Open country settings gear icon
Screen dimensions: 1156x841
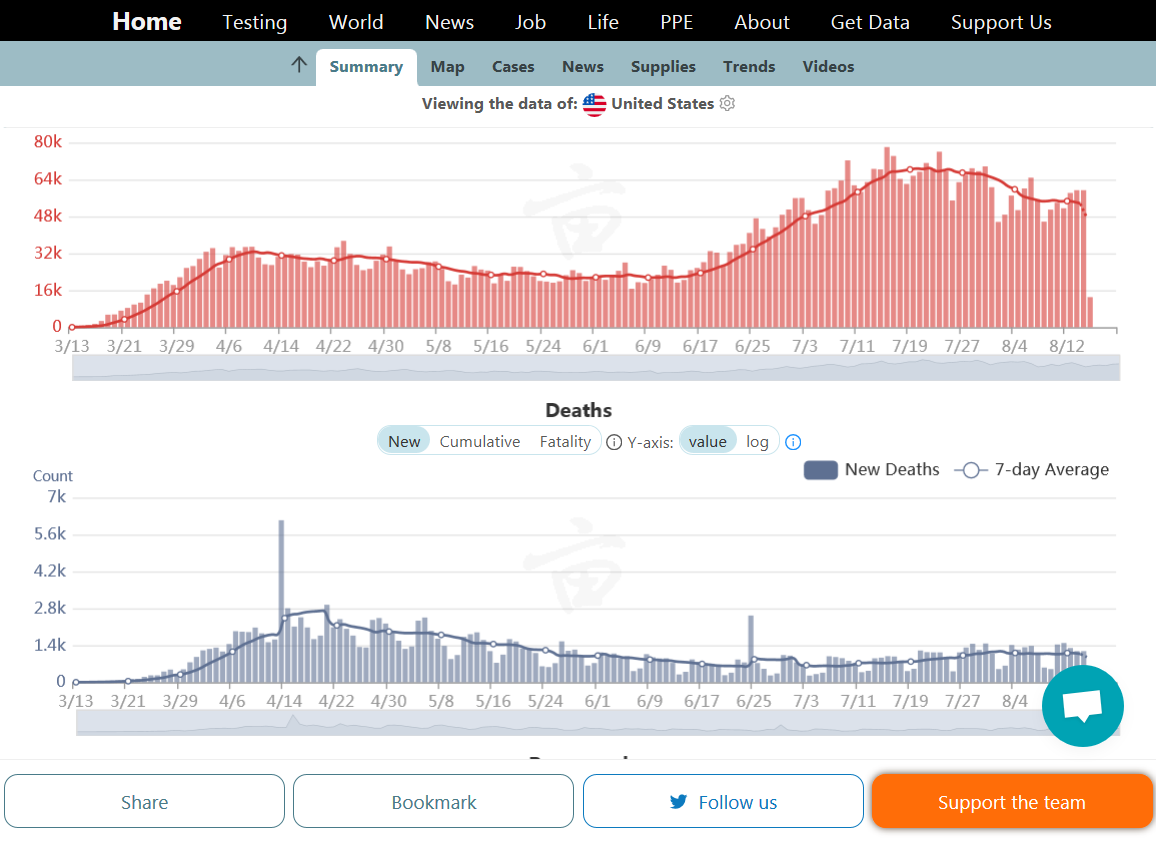pos(727,104)
